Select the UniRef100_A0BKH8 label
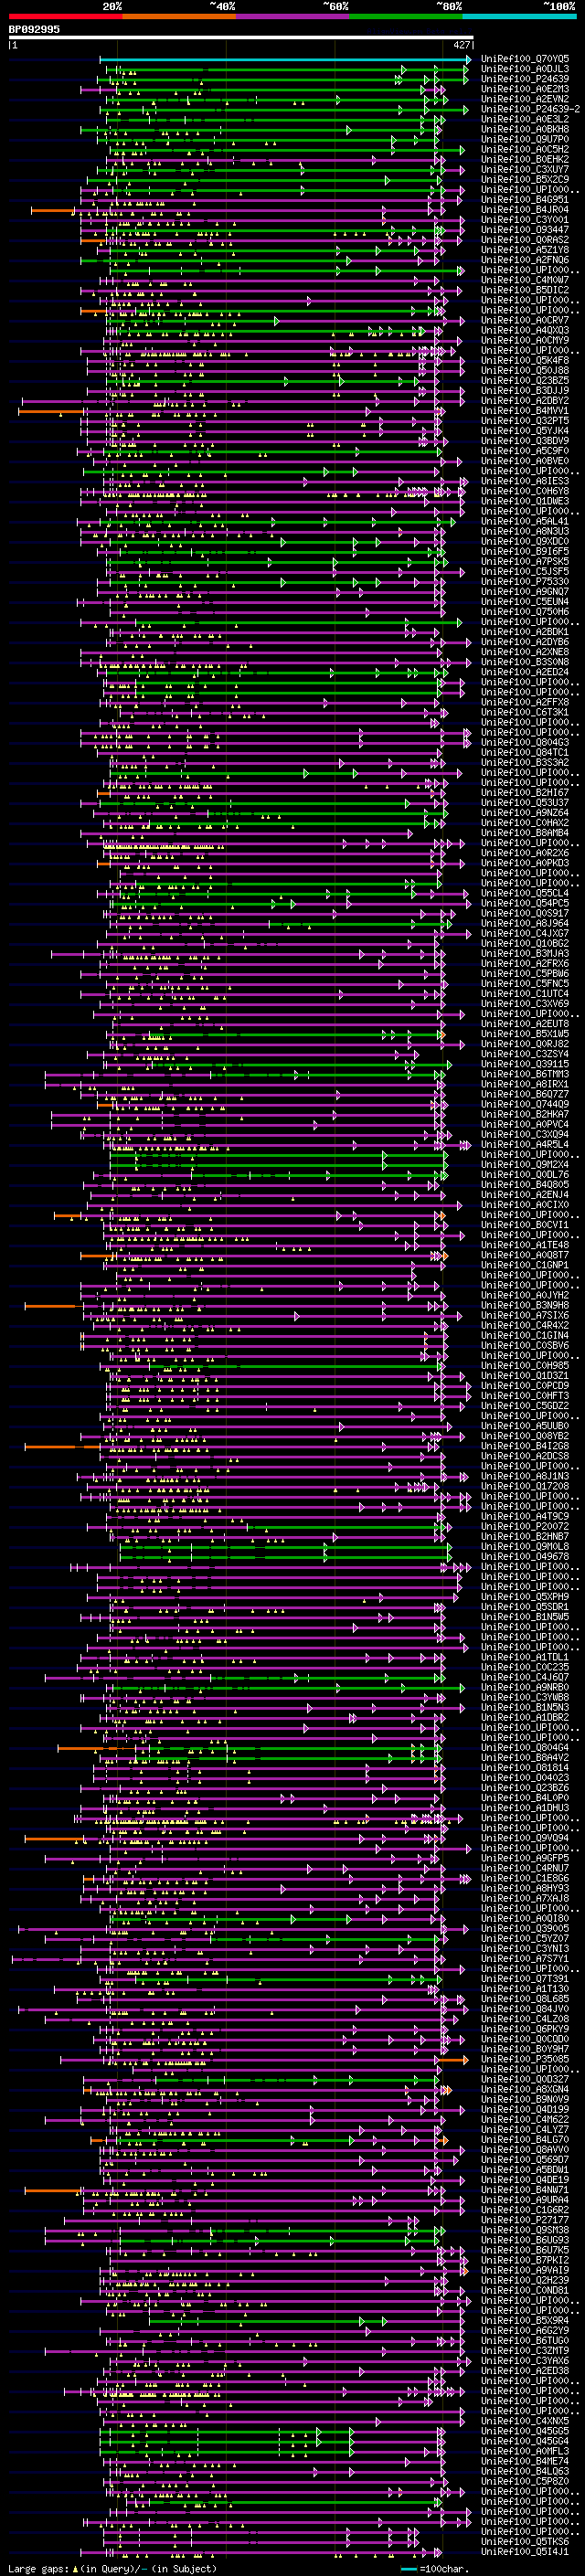This screenshot has width=585, height=2576. pos(524,129)
